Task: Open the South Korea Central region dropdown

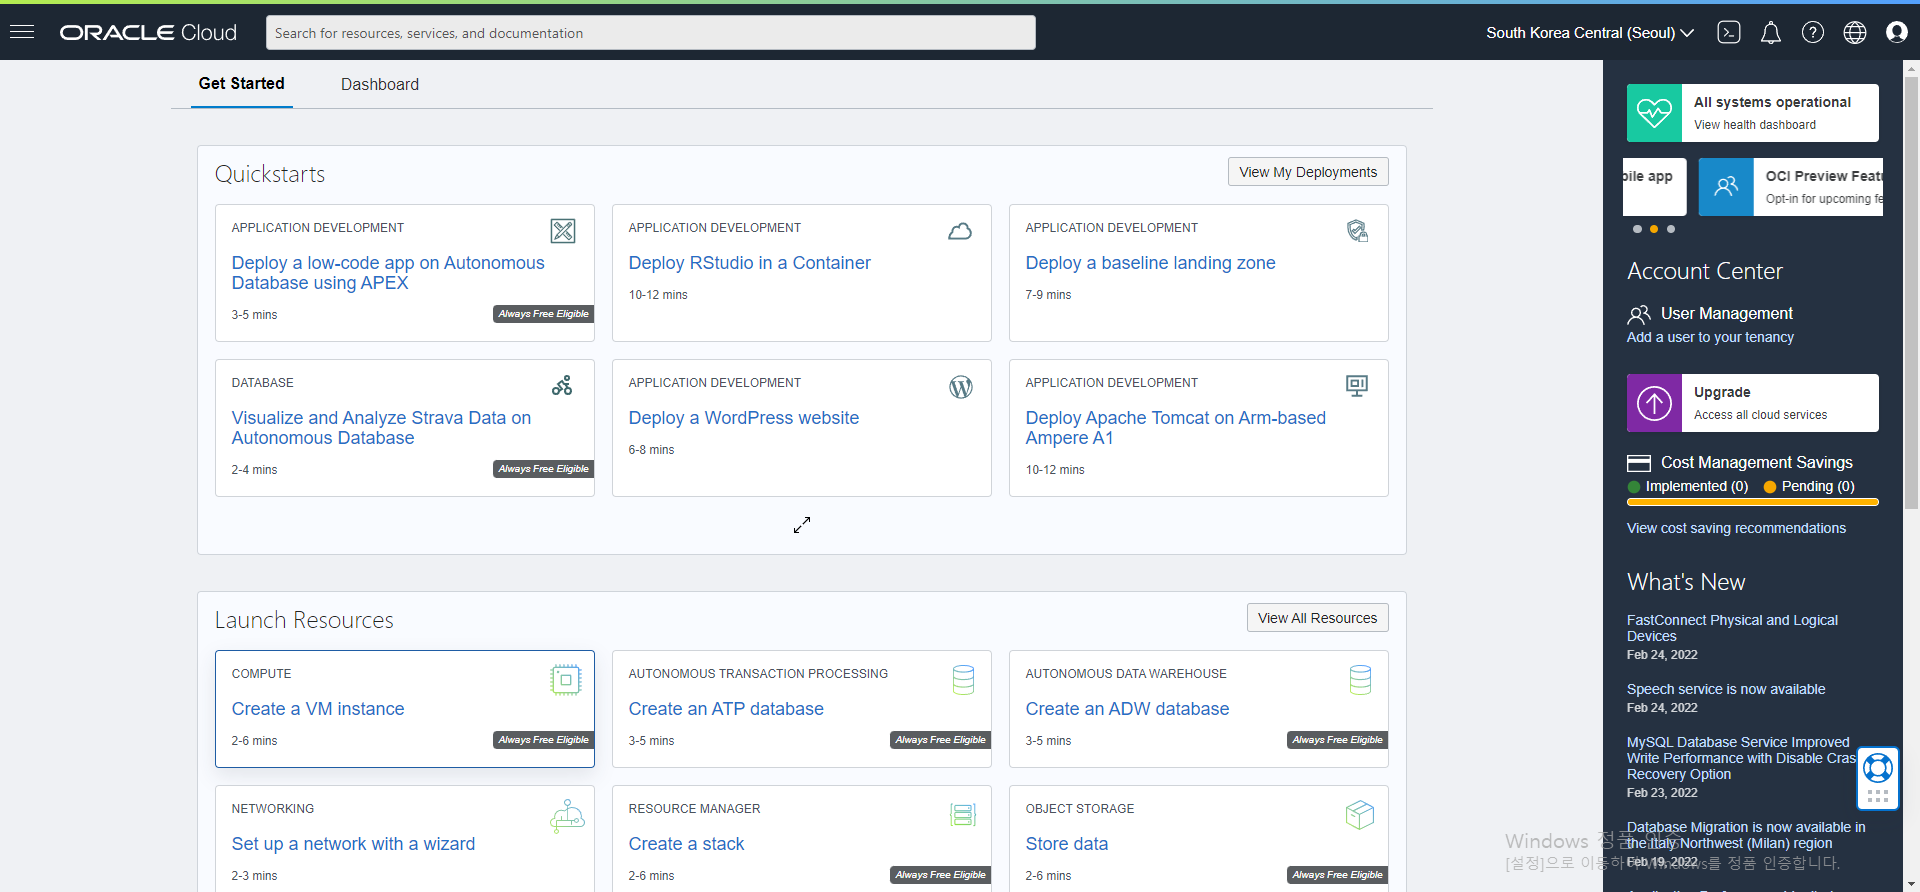Action: point(1590,33)
